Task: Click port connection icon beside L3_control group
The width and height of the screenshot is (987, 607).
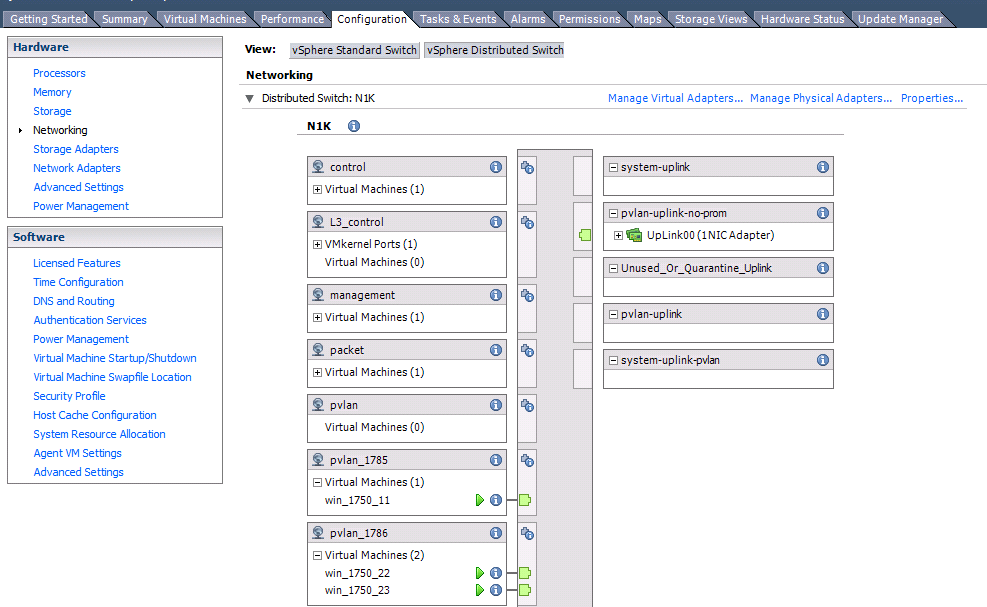Action: point(527,222)
